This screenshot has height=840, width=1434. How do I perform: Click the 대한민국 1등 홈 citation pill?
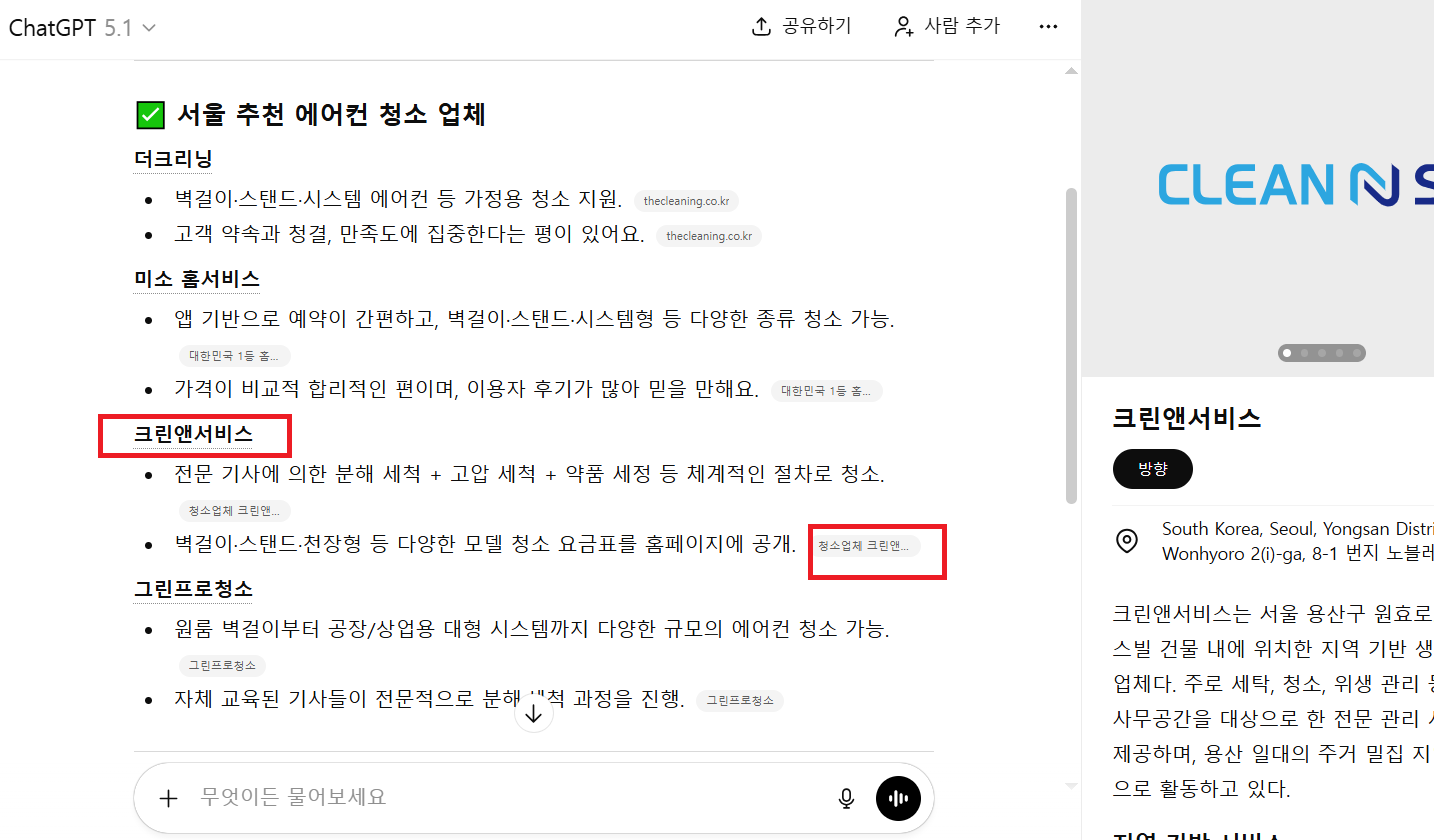235,355
